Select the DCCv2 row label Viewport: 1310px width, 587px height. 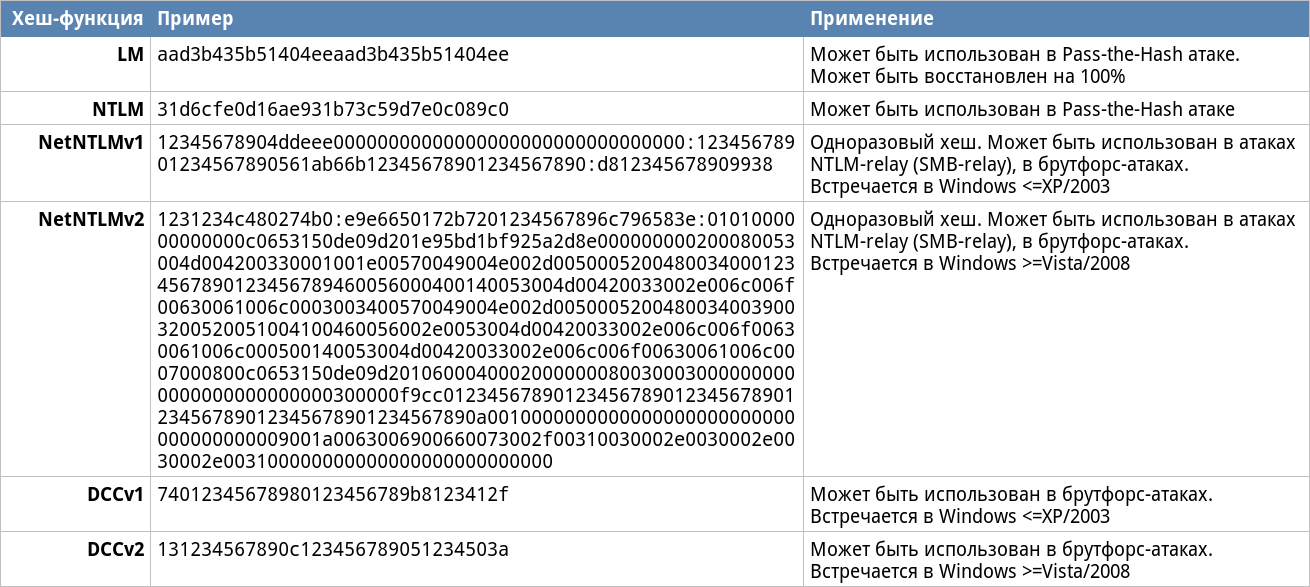(115, 549)
